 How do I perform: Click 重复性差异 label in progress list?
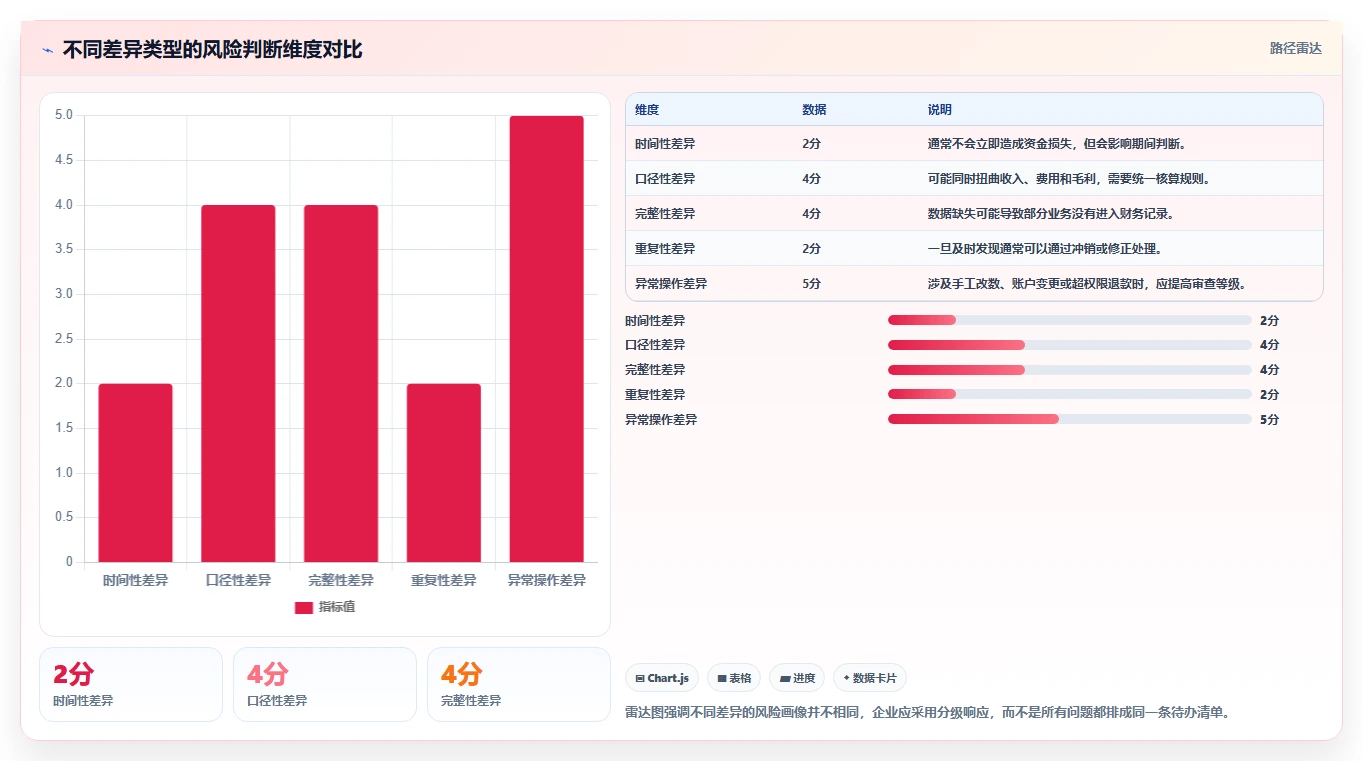655,395
